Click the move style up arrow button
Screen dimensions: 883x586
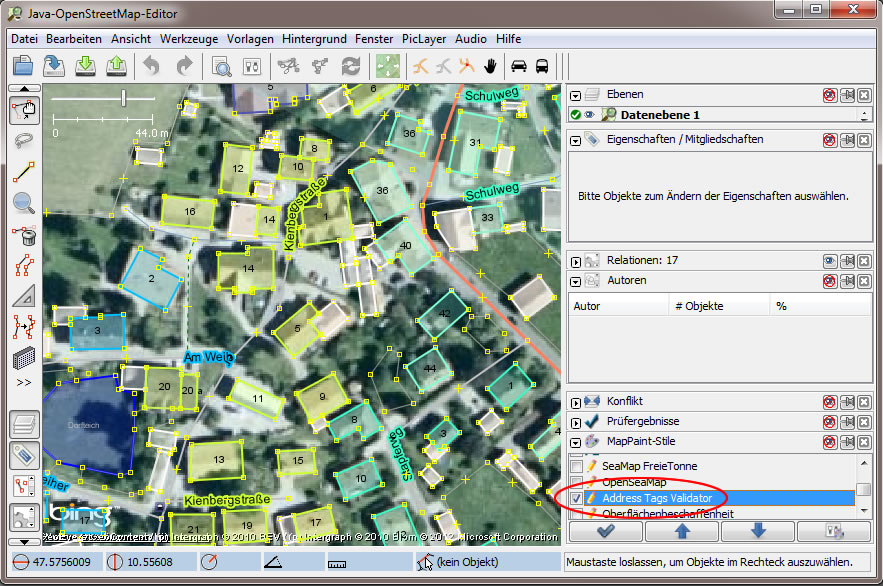[680, 531]
